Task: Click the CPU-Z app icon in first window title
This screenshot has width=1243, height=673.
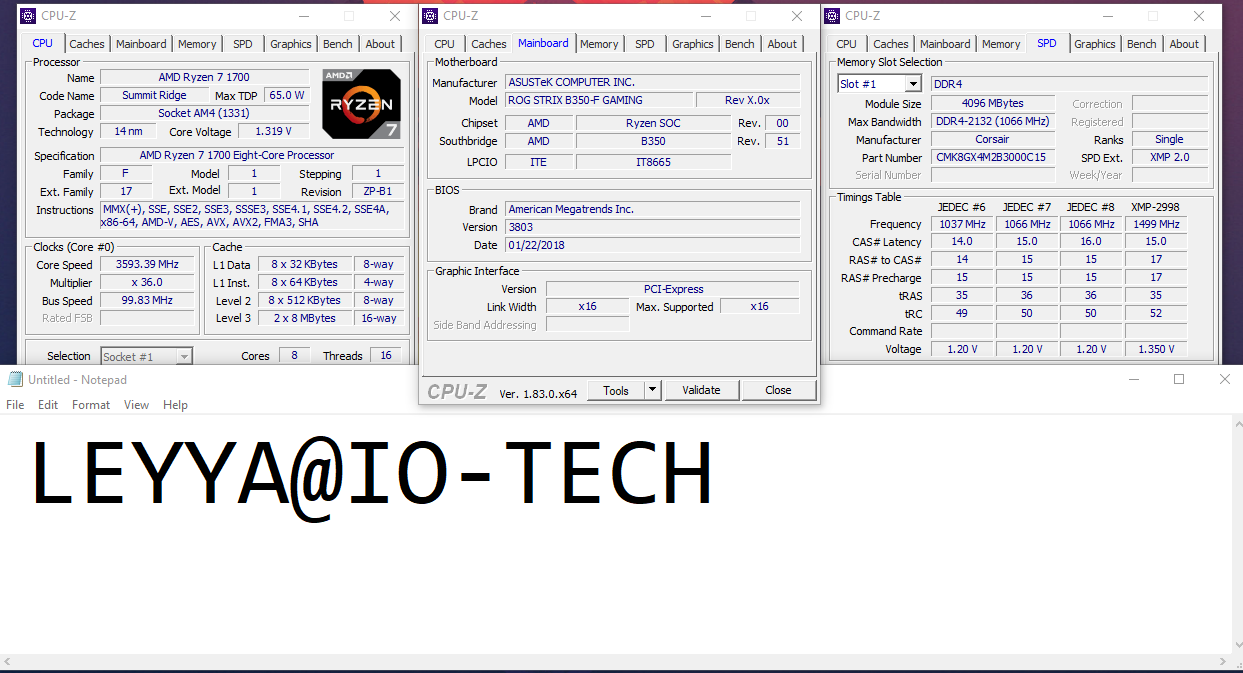Action: 28,16
